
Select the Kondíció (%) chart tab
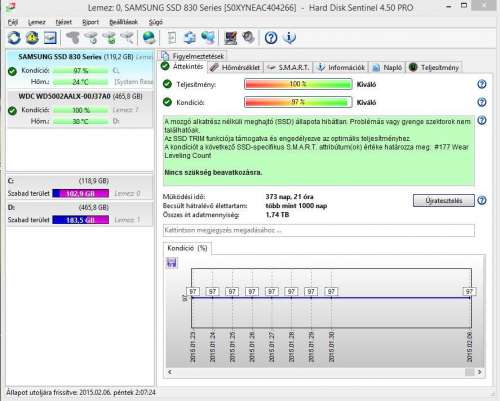pyautogui.click(x=187, y=248)
